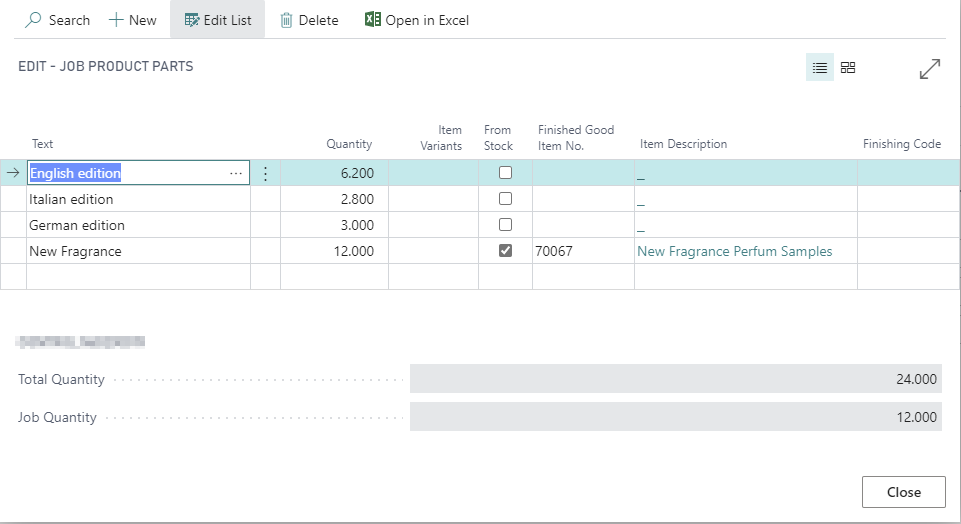Image resolution: width=961 pixels, height=524 pixels.
Task: Sort by Quantity column header
Action: tap(349, 144)
